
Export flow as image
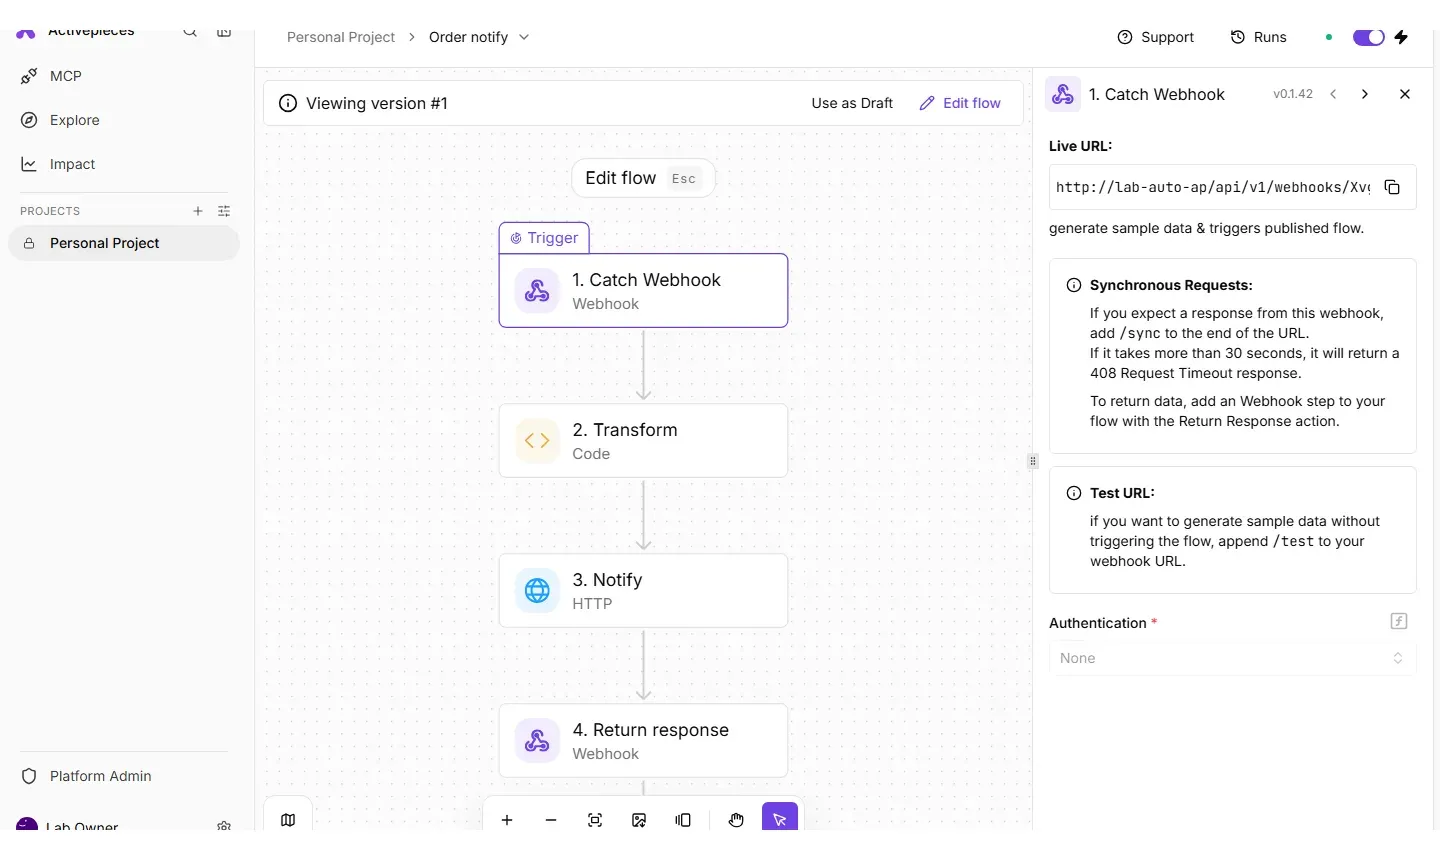click(639, 820)
